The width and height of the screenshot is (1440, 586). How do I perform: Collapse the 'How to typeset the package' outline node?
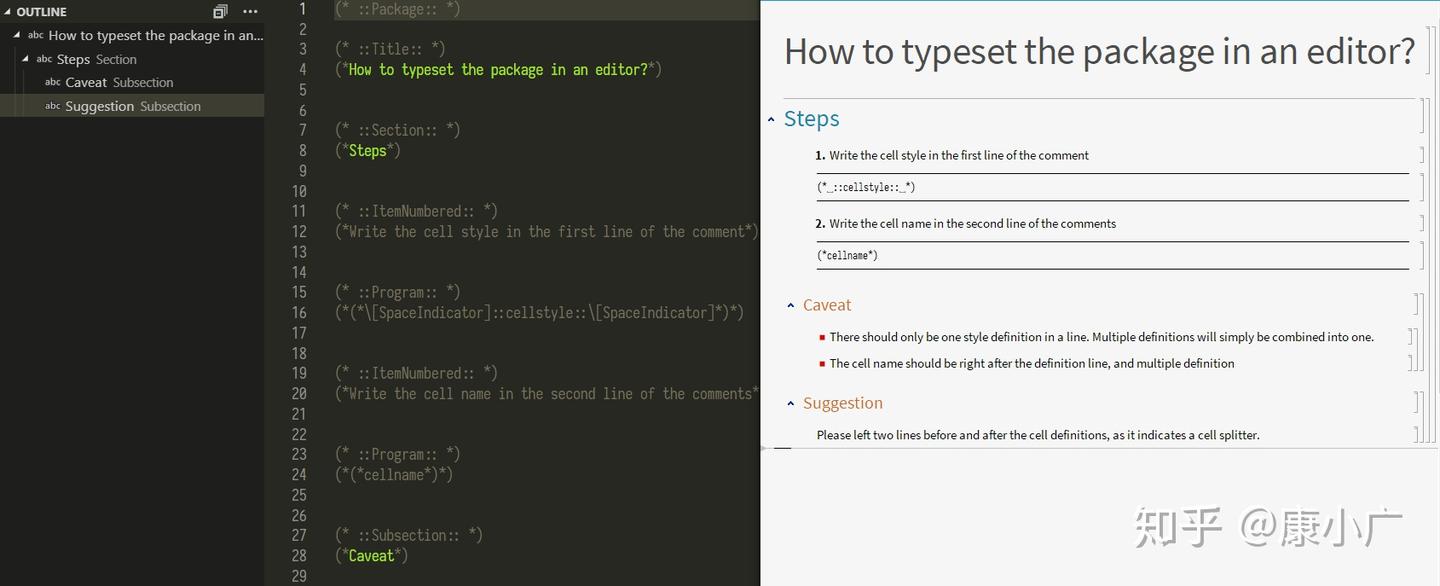click(x=16, y=35)
